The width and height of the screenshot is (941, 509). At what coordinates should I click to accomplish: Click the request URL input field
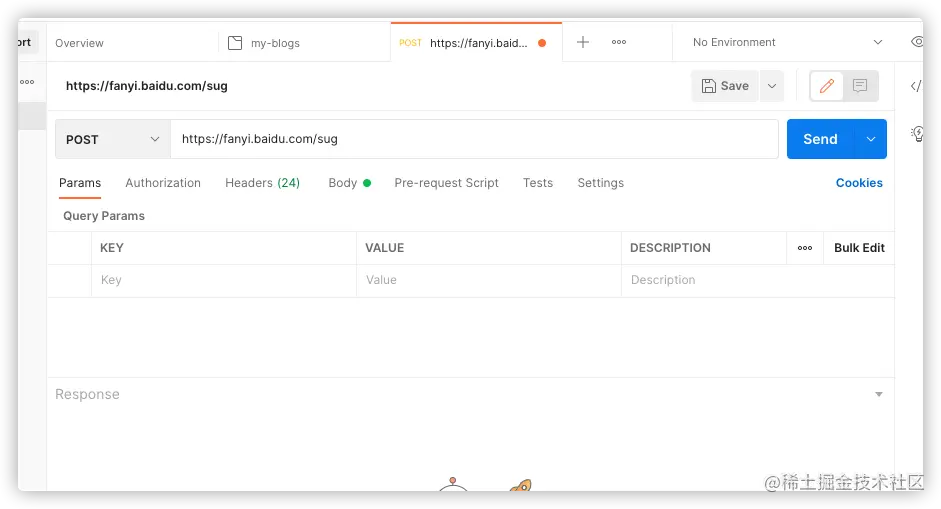(474, 139)
